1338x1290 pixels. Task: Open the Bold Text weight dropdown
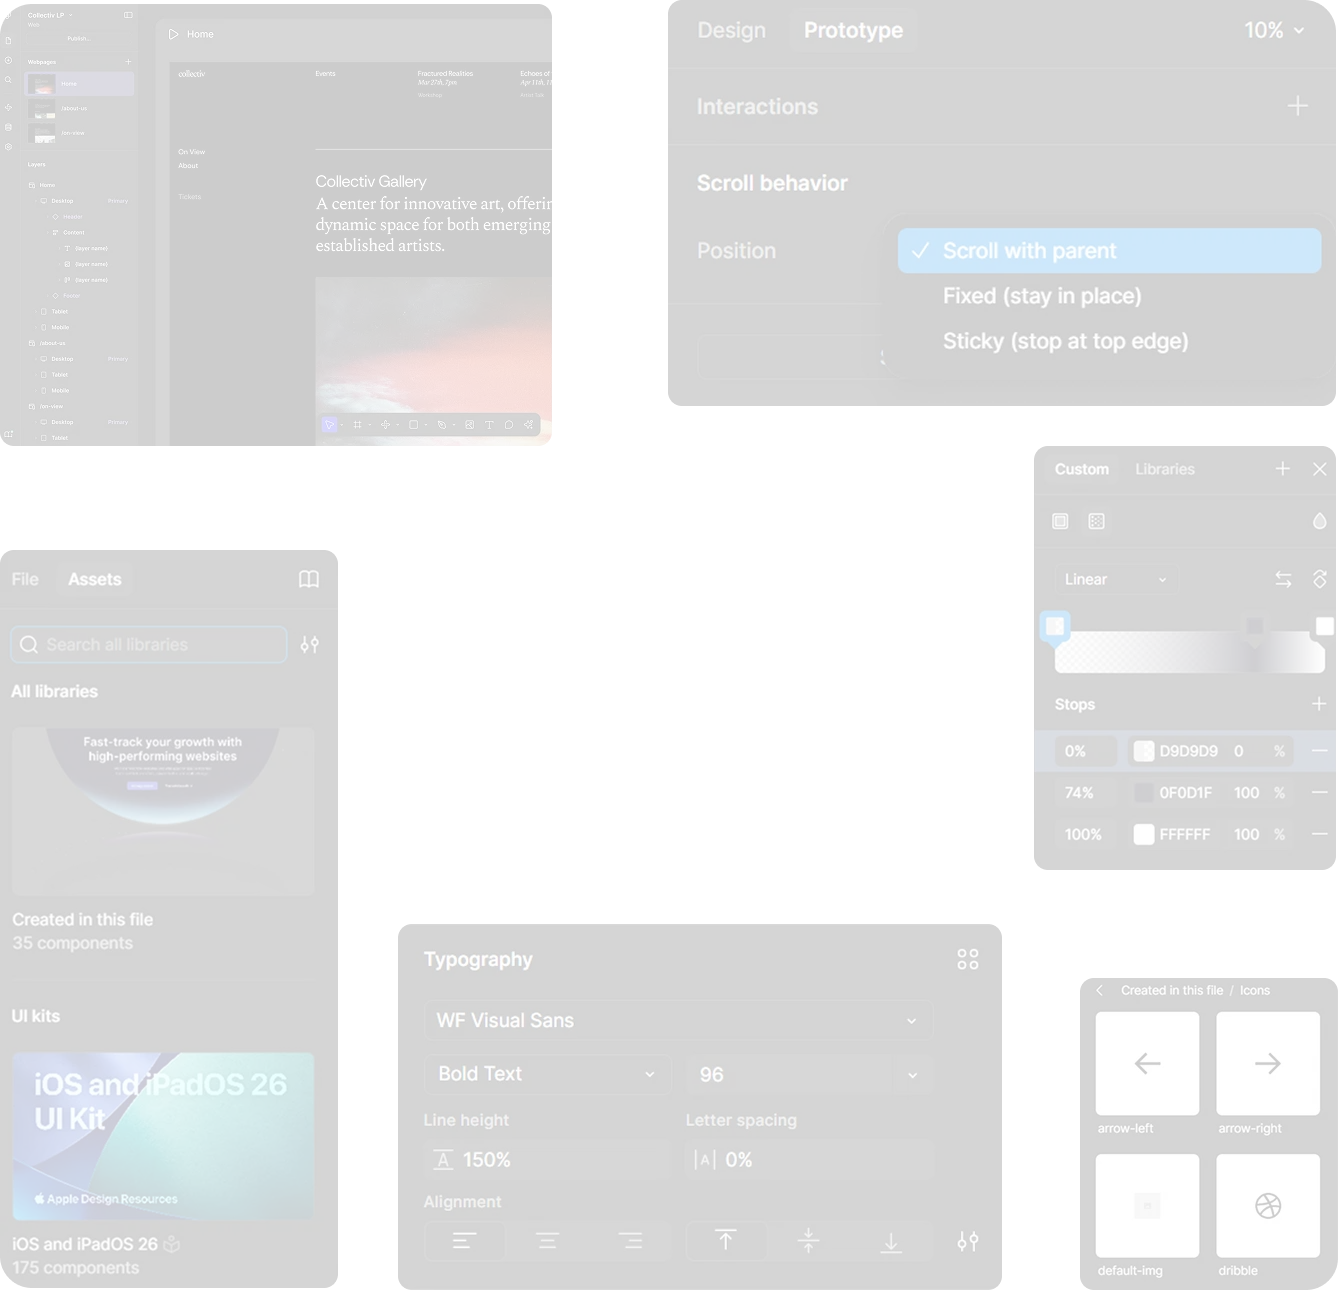point(547,1074)
